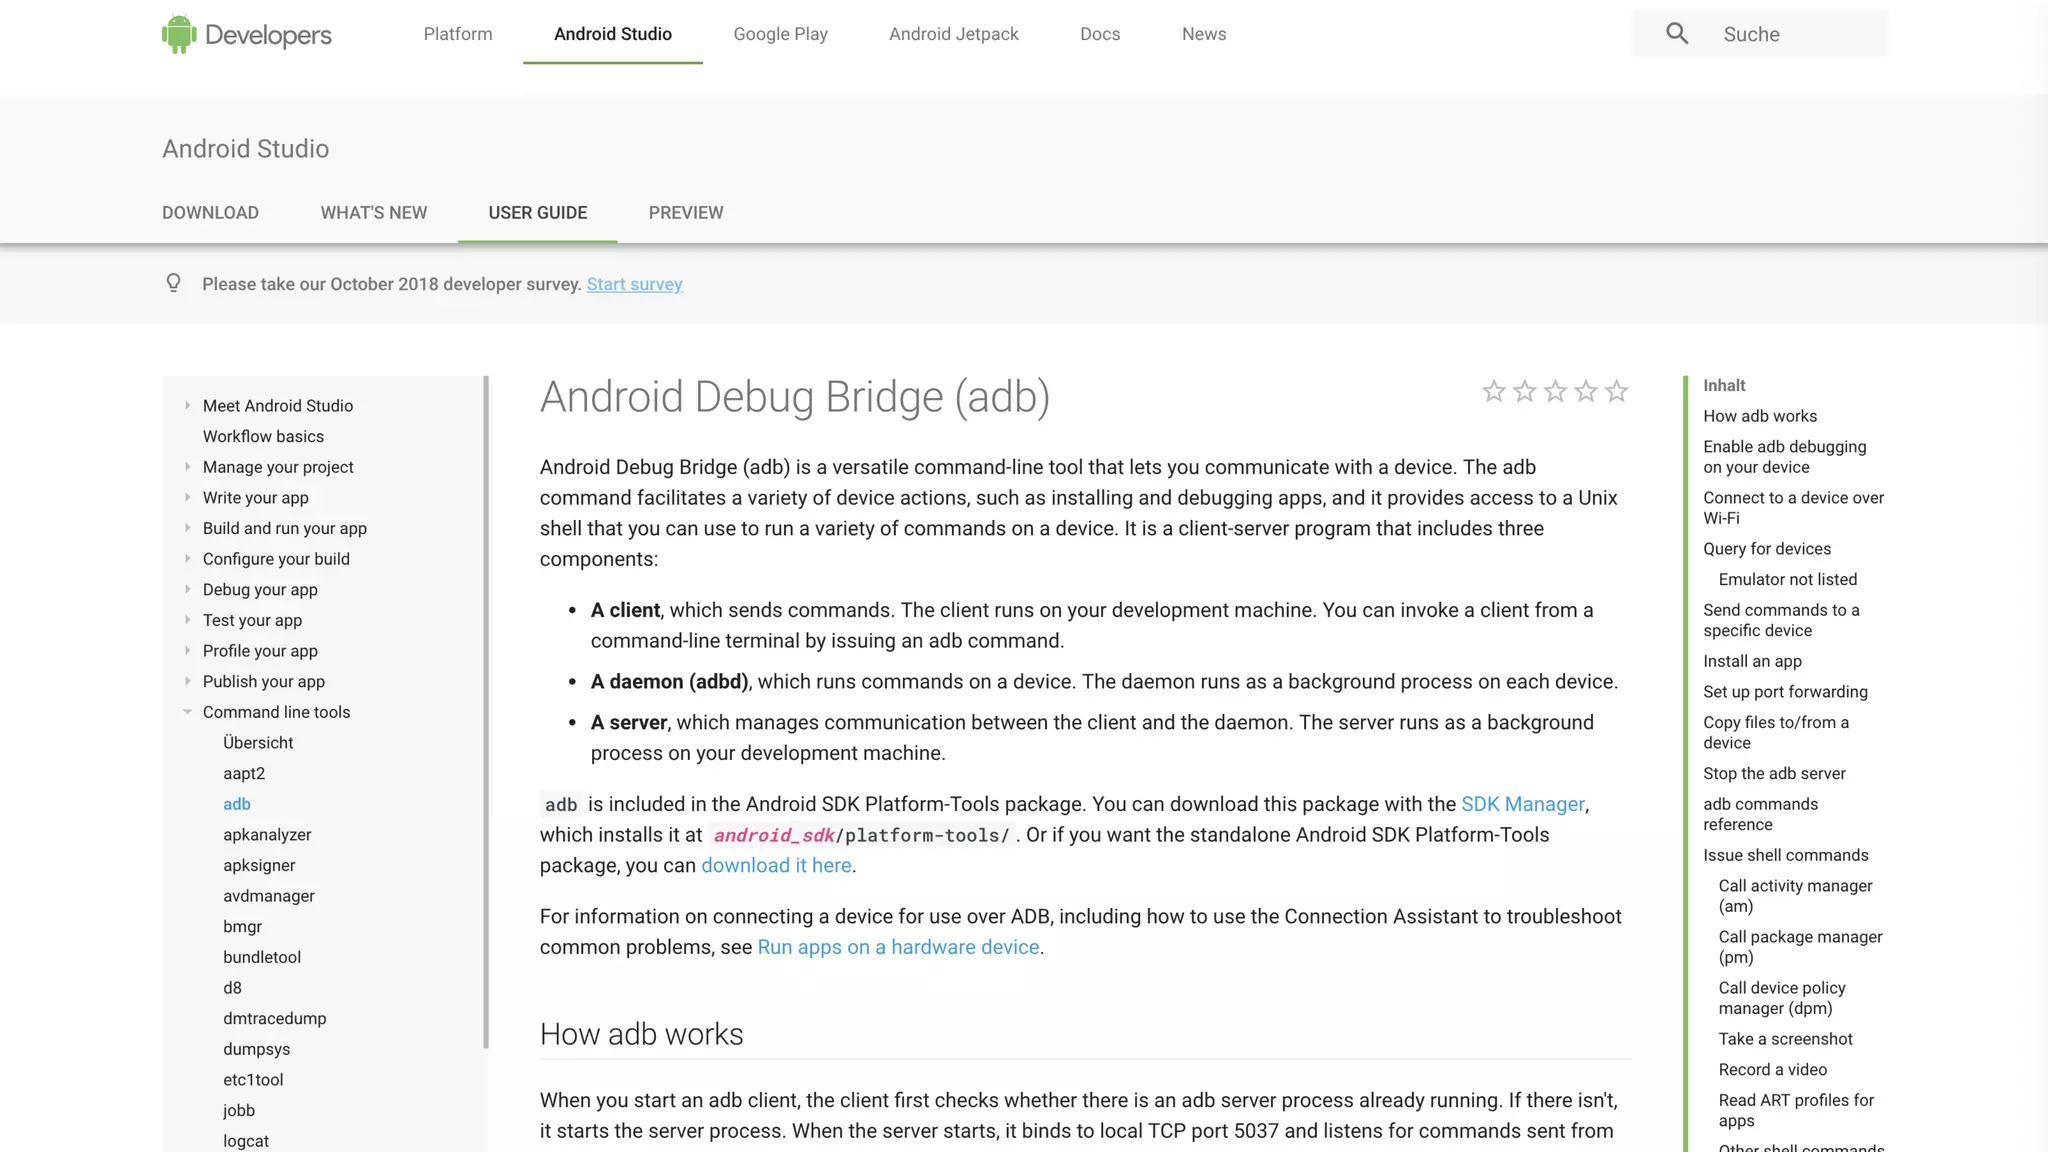
Task: Open the Google Play top tab
Action: (x=780, y=34)
